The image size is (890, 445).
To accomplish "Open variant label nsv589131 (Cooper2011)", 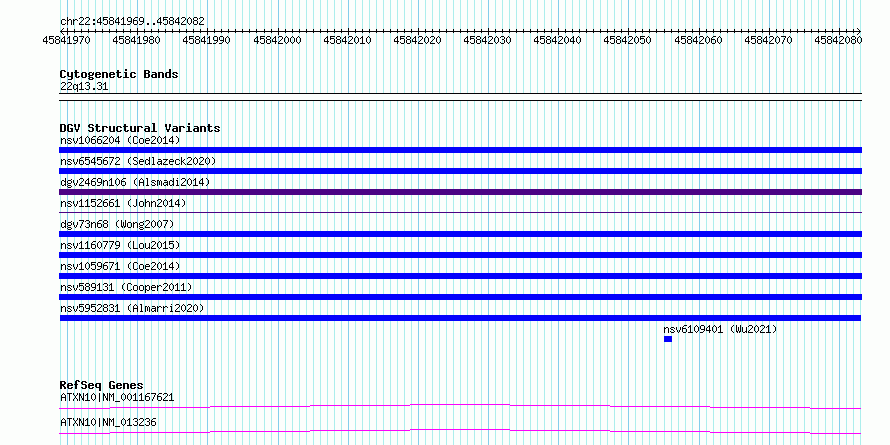I will [x=126, y=287].
